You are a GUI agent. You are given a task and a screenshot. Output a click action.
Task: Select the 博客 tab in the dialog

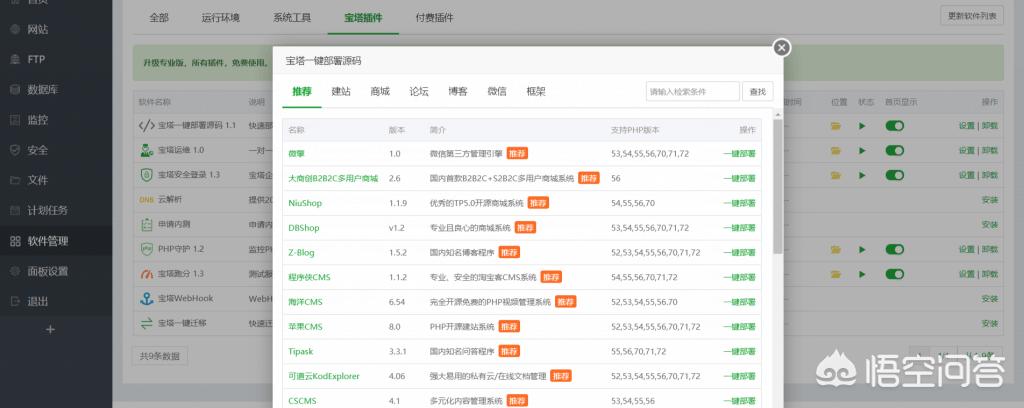click(x=458, y=92)
